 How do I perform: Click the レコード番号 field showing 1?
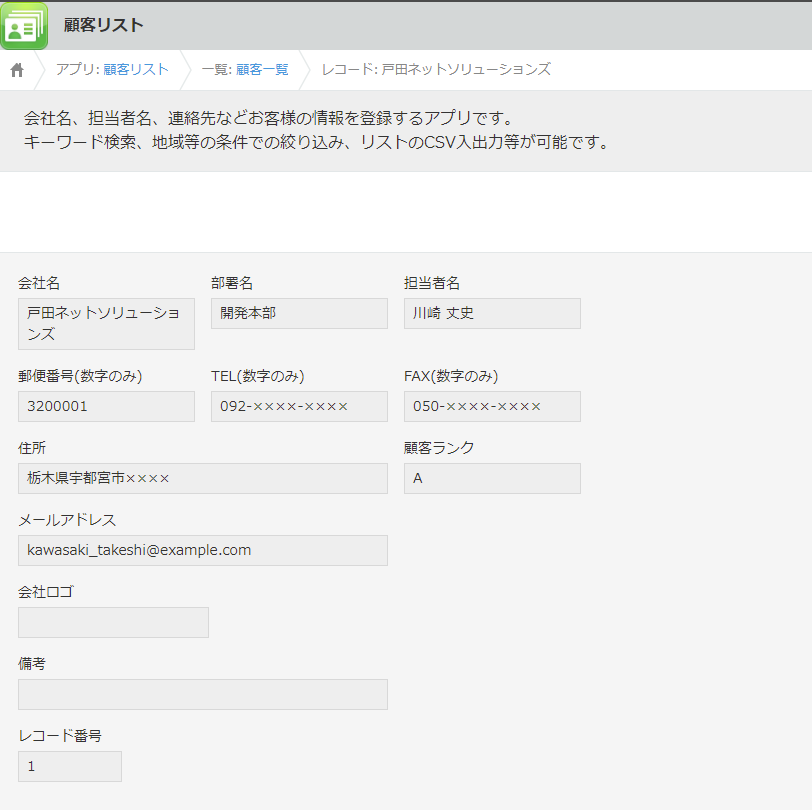[x=69, y=766]
